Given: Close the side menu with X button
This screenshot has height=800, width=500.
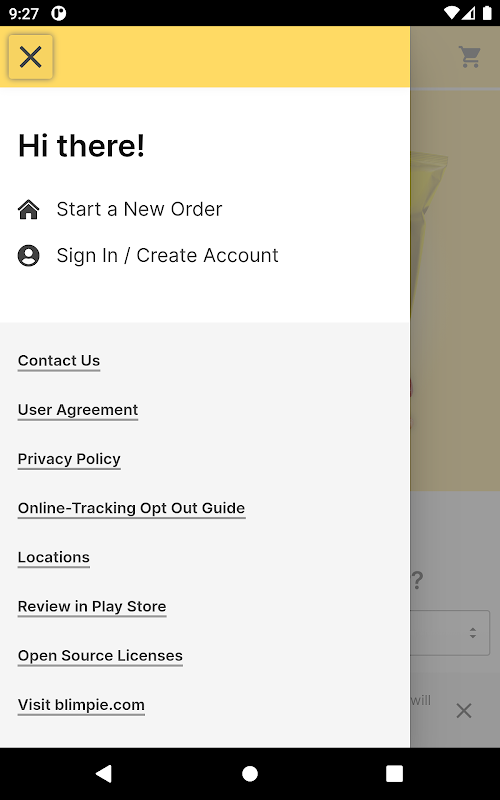Looking at the screenshot, I should tap(31, 57).
